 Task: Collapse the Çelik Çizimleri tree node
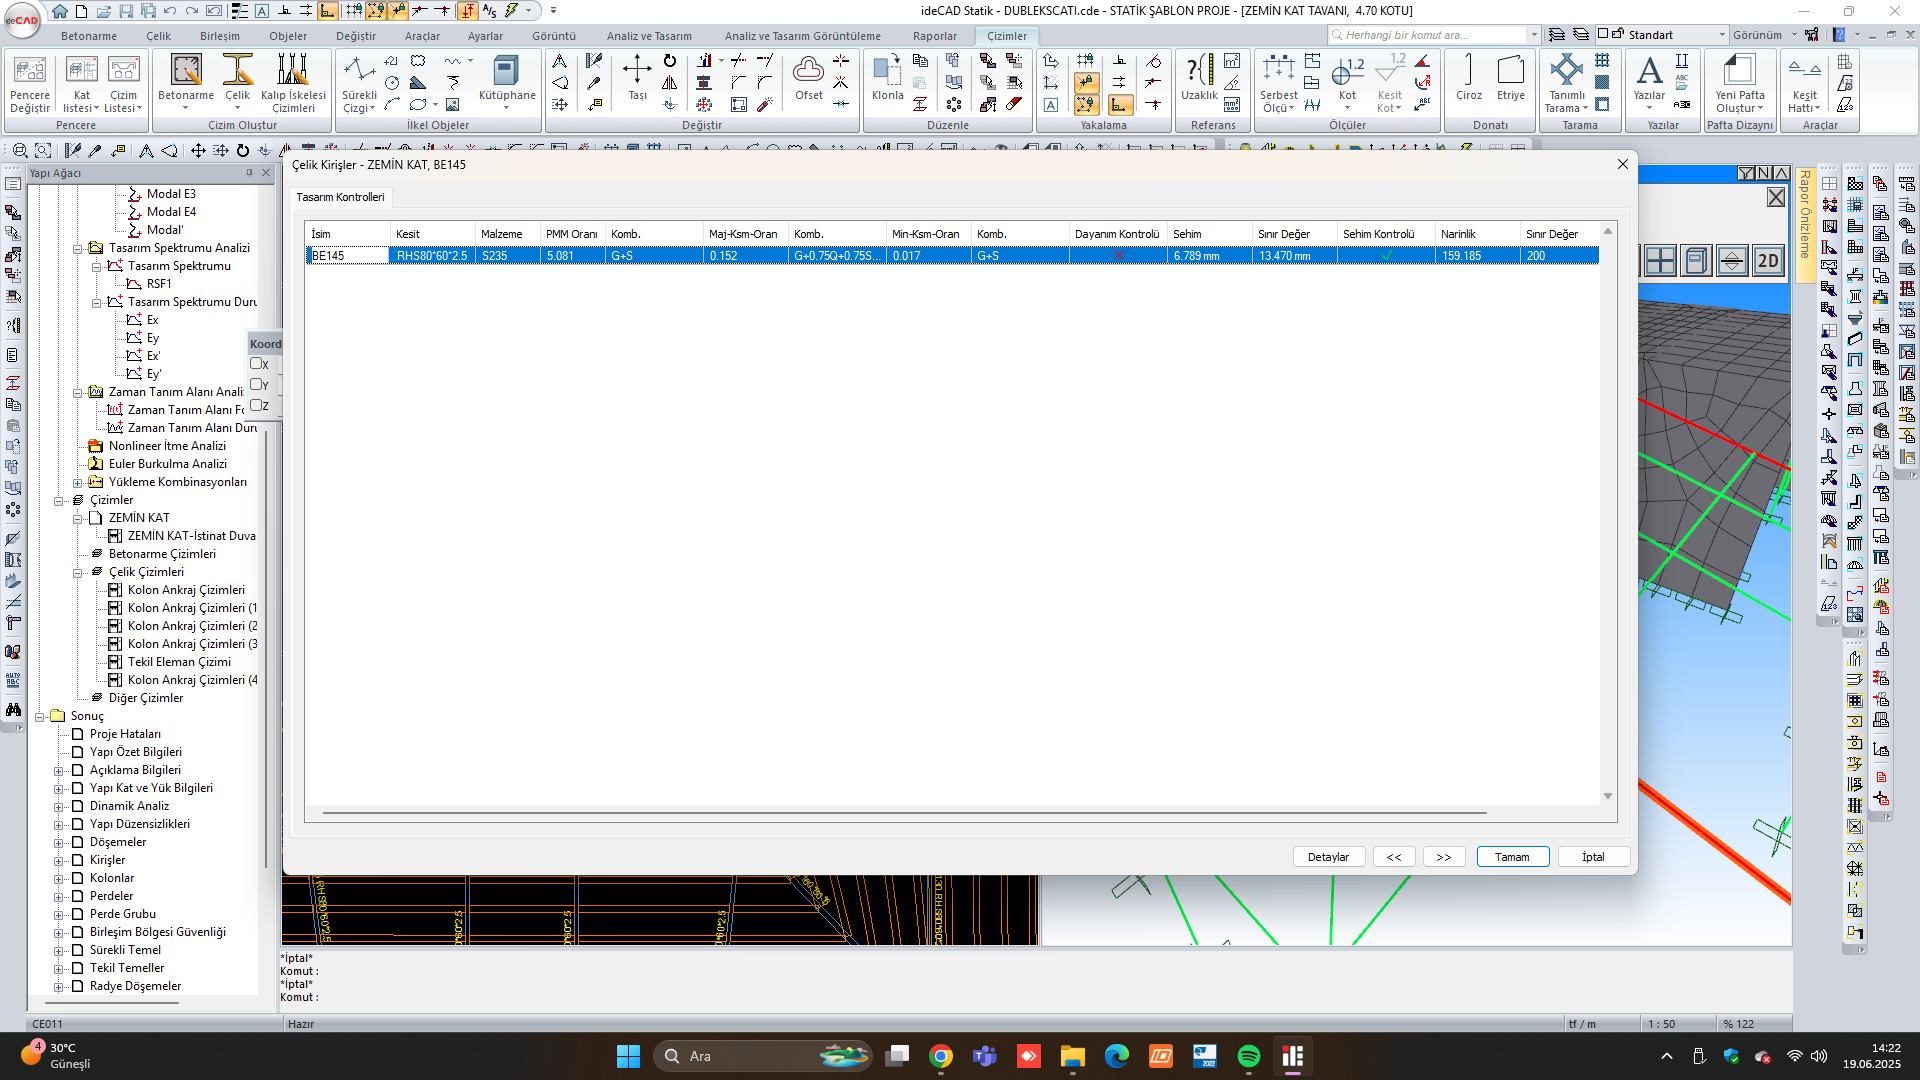click(x=78, y=573)
